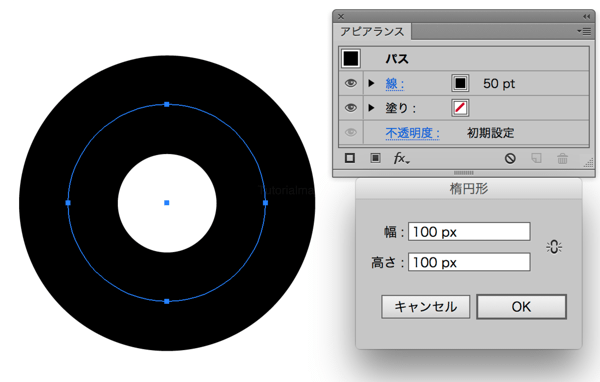
Task: Click the 高さ height input field
Action: point(469,262)
